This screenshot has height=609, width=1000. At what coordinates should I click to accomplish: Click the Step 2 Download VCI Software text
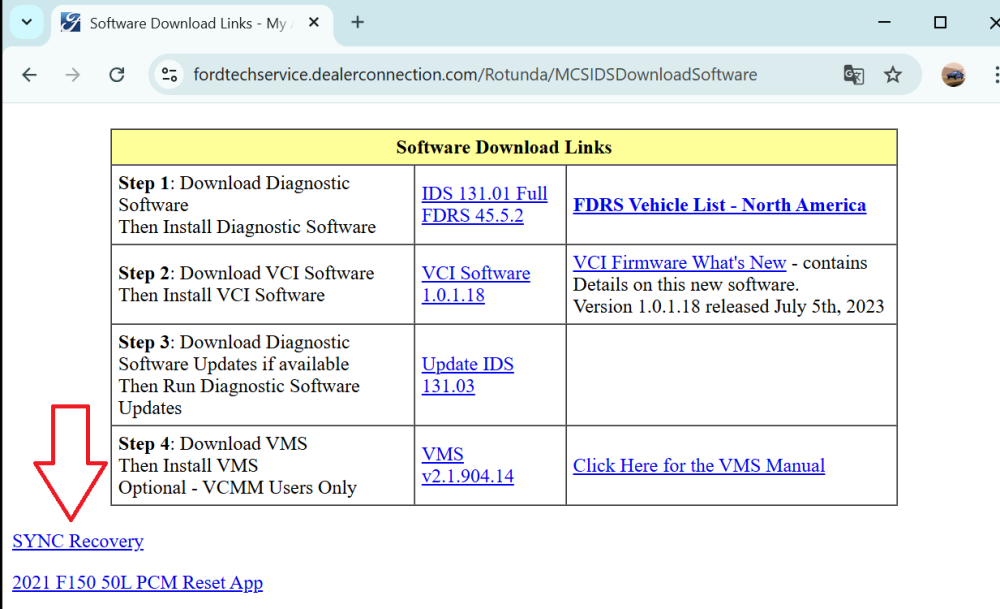coord(246,284)
